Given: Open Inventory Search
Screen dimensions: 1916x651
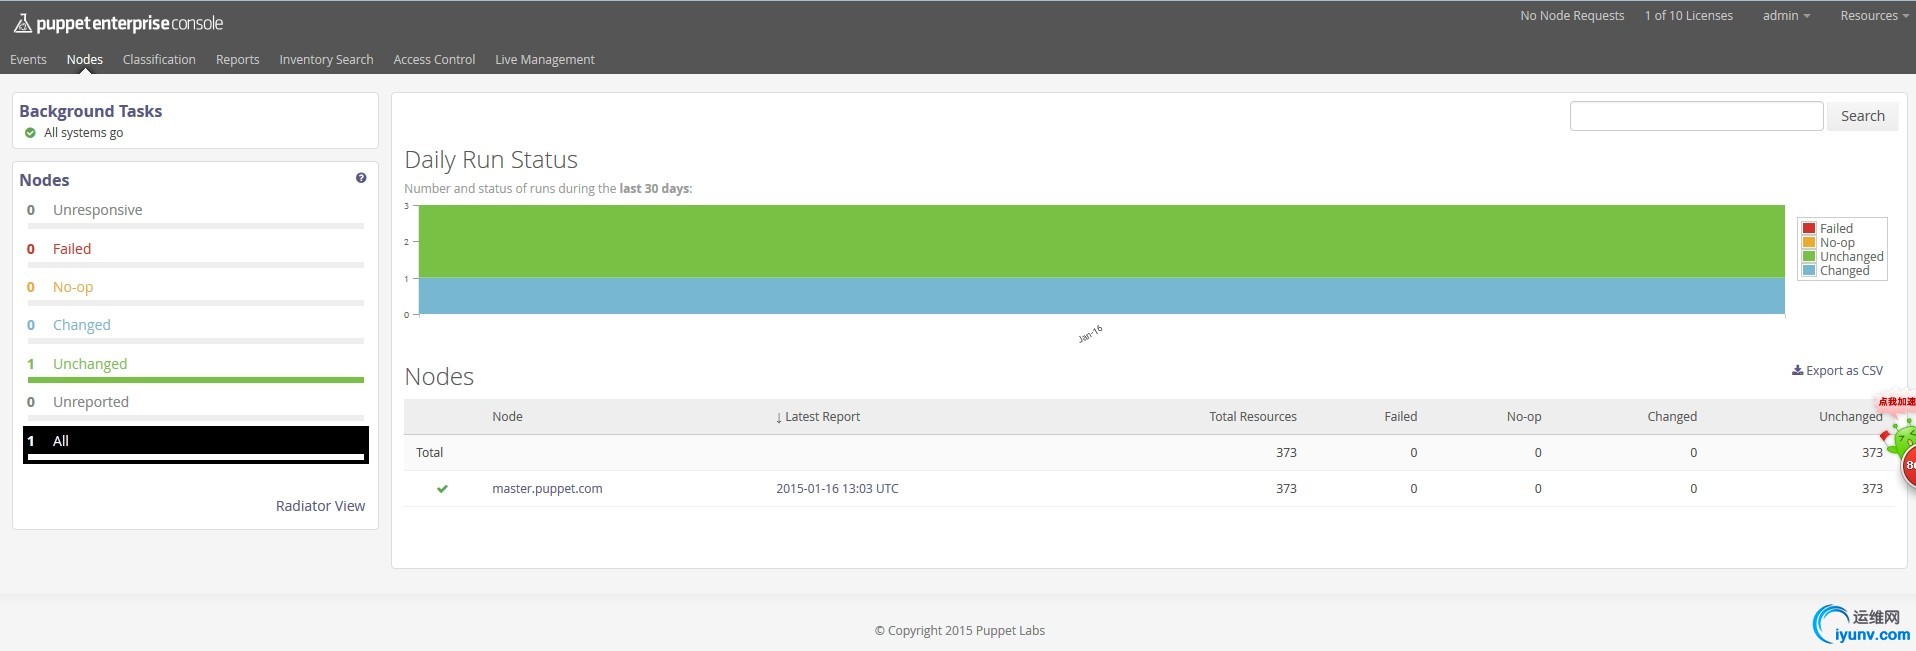Looking at the screenshot, I should [x=326, y=60].
